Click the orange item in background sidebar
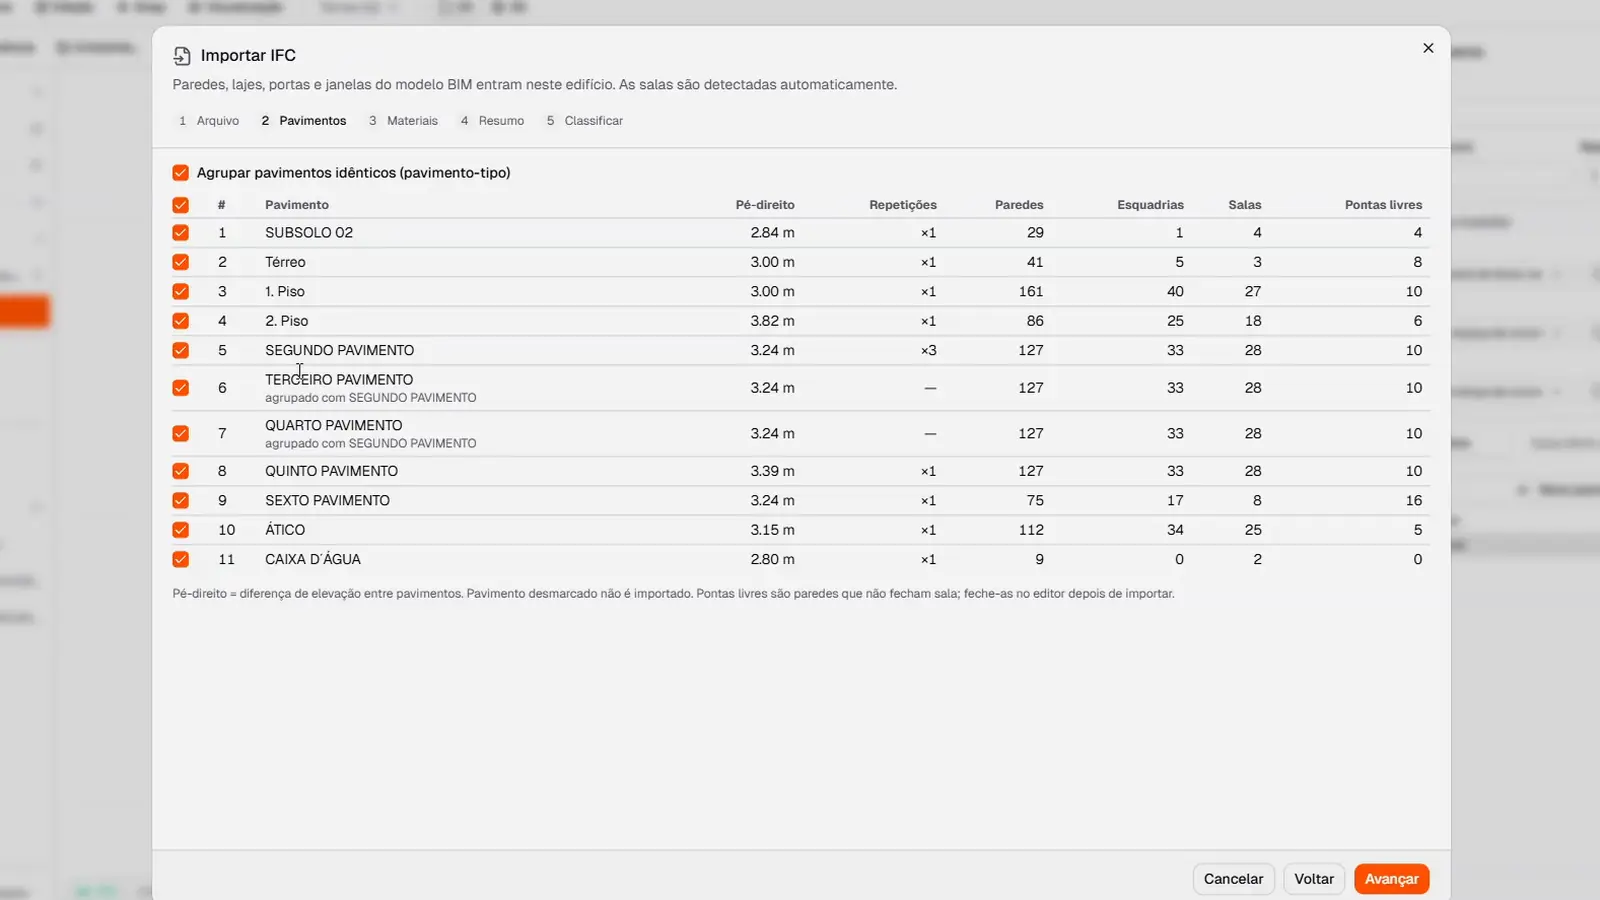 [x=24, y=311]
